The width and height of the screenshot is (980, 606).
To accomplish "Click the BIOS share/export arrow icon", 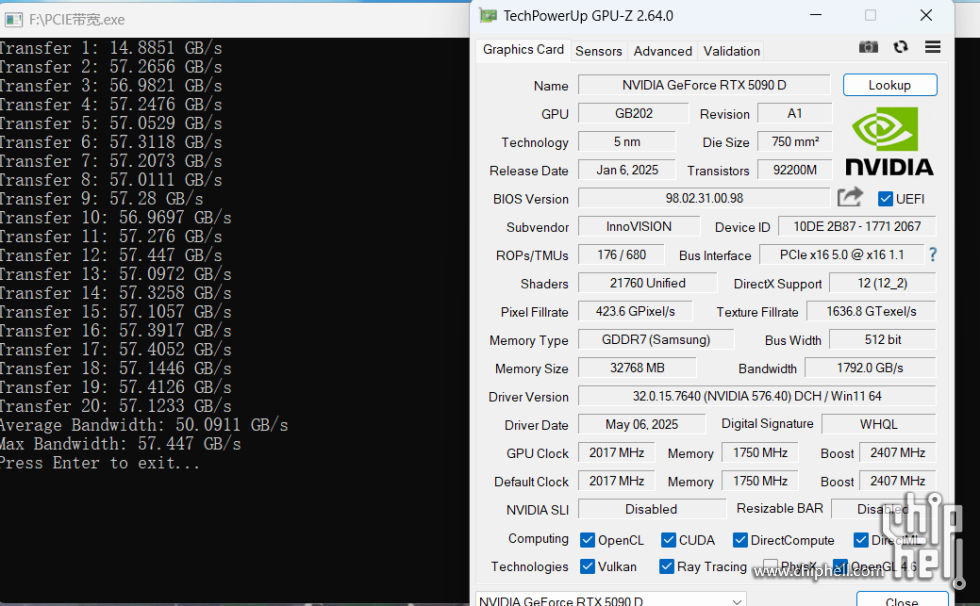I will pyautogui.click(x=850, y=197).
